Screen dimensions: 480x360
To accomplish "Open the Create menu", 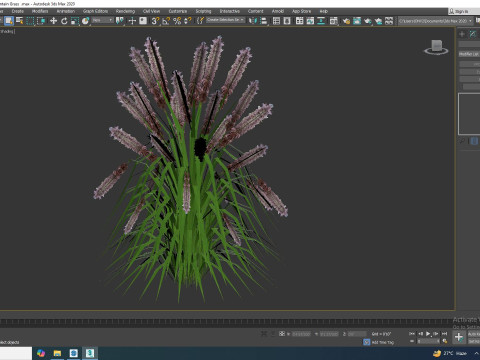I will (x=18, y=11).
